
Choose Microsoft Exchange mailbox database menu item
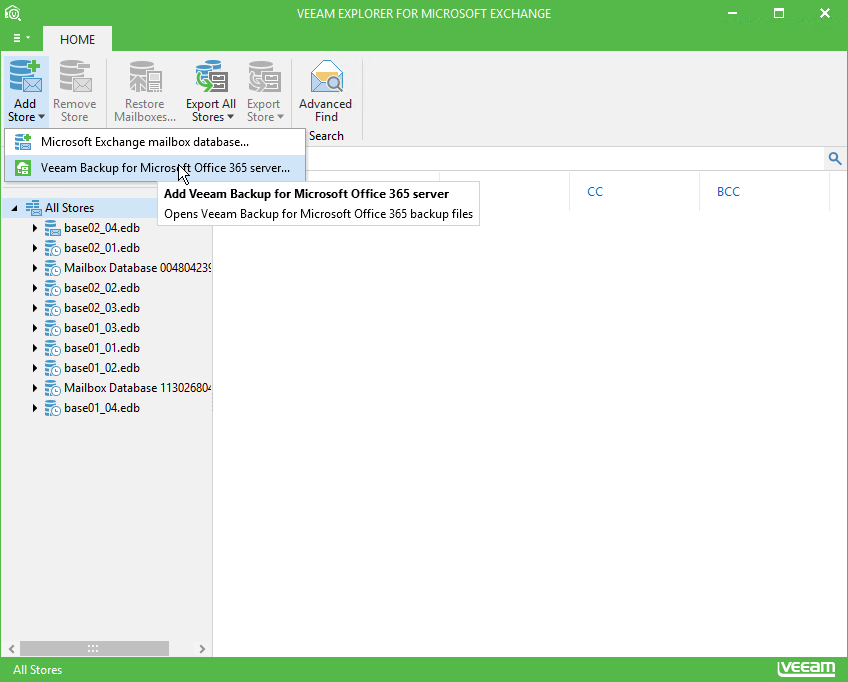(x=155, y=142)
